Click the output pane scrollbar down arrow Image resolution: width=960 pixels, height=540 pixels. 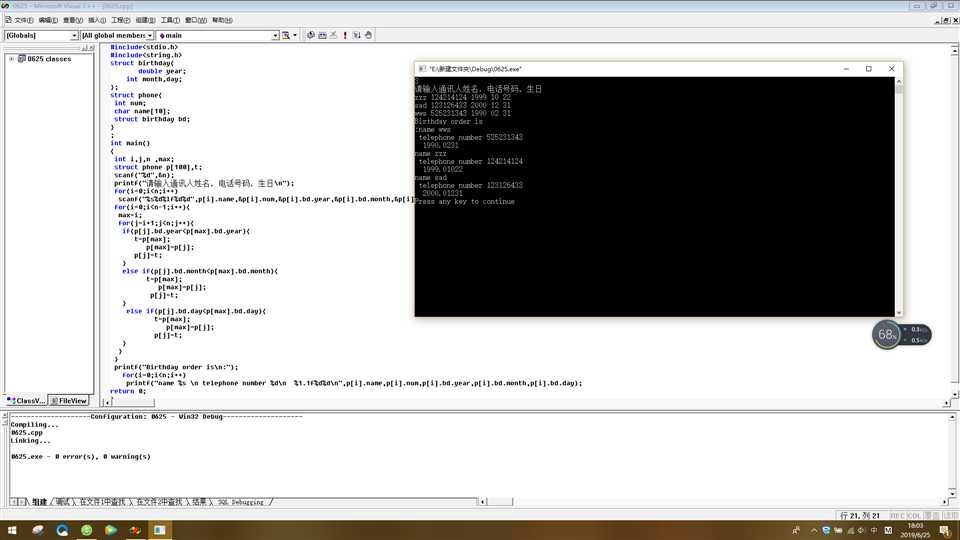(x=952, y=492)
